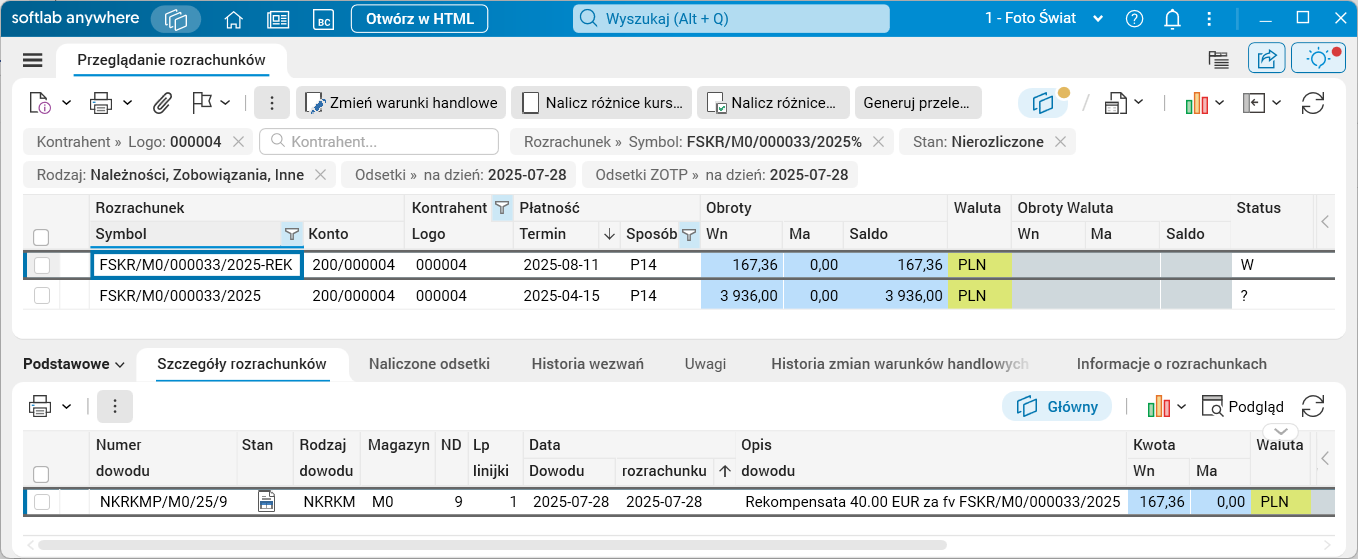Tick checkbox for FSKR/M0/000033/2025 row
1358x559 pixels.
(x=41, y=296)
